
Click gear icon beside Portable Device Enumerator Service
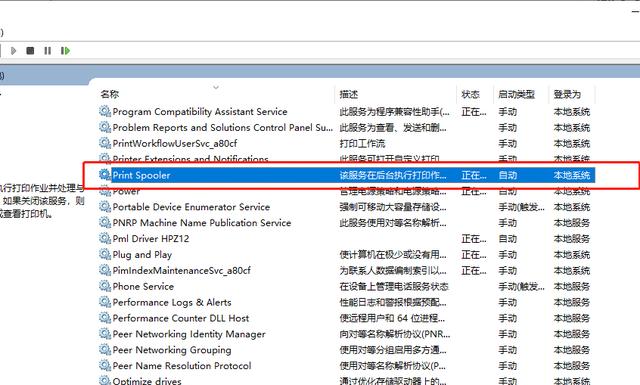(x=105, y=207)
